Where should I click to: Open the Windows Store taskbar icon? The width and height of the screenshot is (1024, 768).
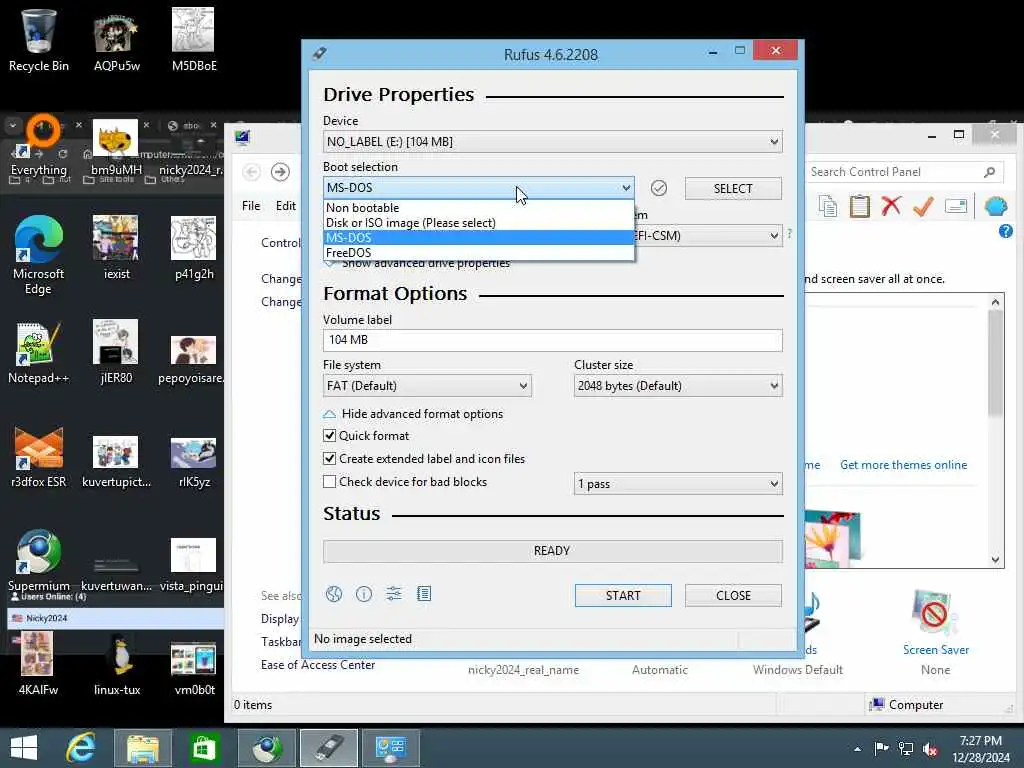click(203, 748)
